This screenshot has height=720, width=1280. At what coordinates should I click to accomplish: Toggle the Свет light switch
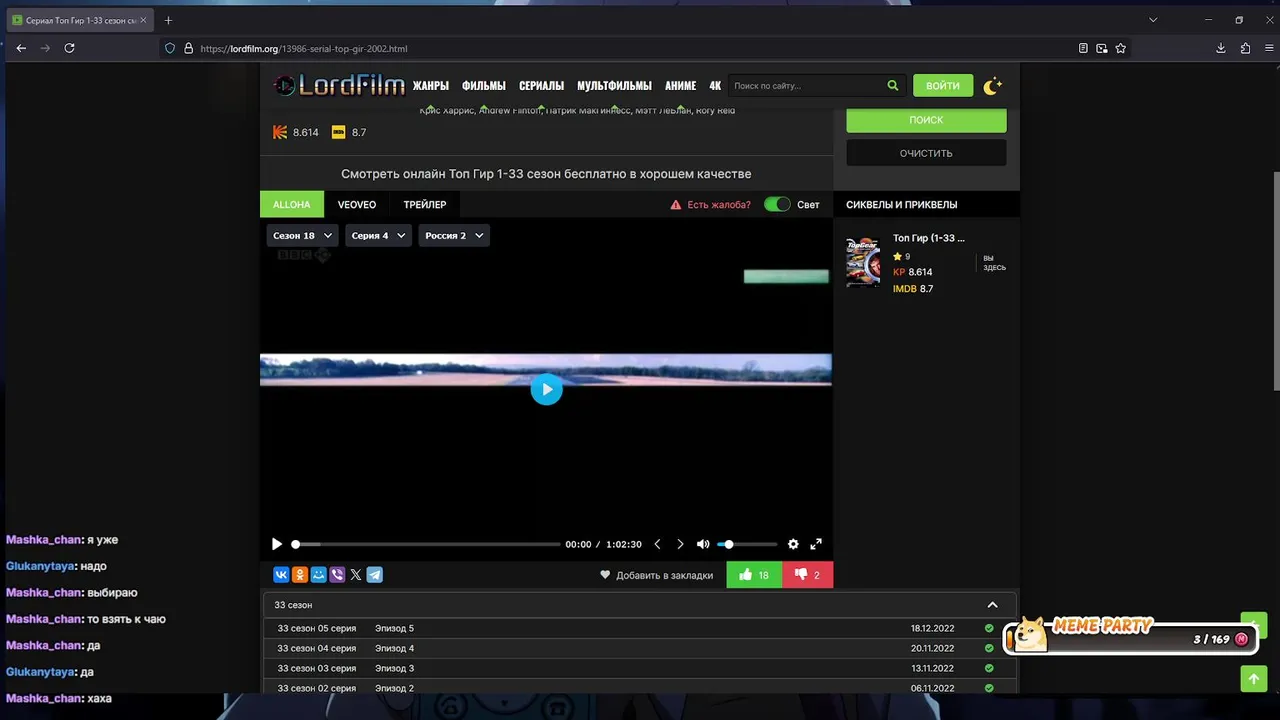tap(777, 204)
